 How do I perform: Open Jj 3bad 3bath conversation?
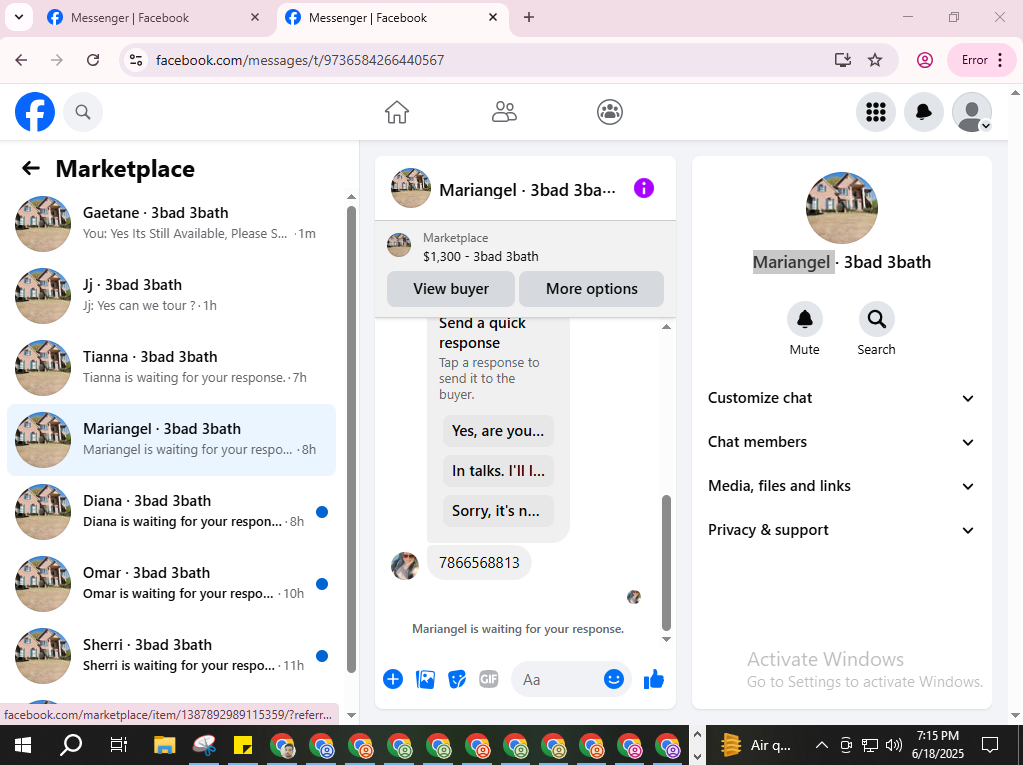coord(172,295)
